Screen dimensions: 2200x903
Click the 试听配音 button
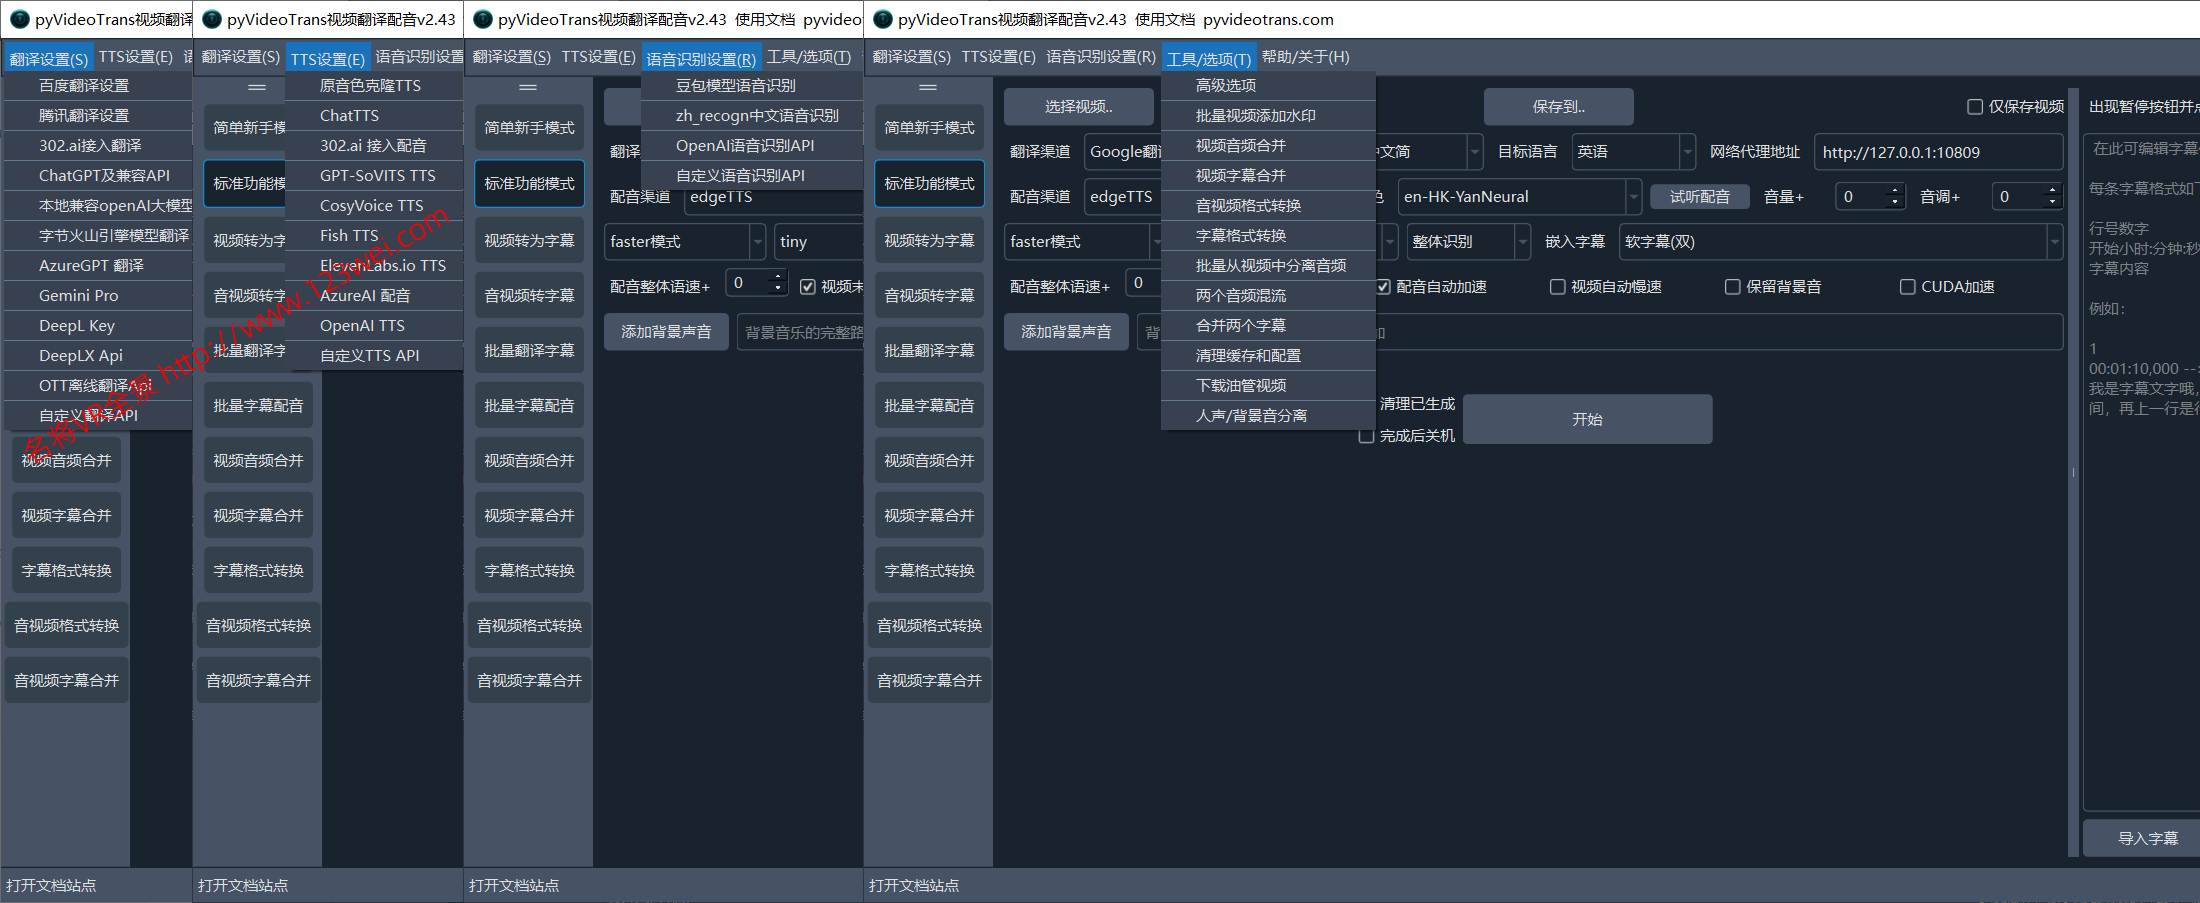[x=1699, y=197]
